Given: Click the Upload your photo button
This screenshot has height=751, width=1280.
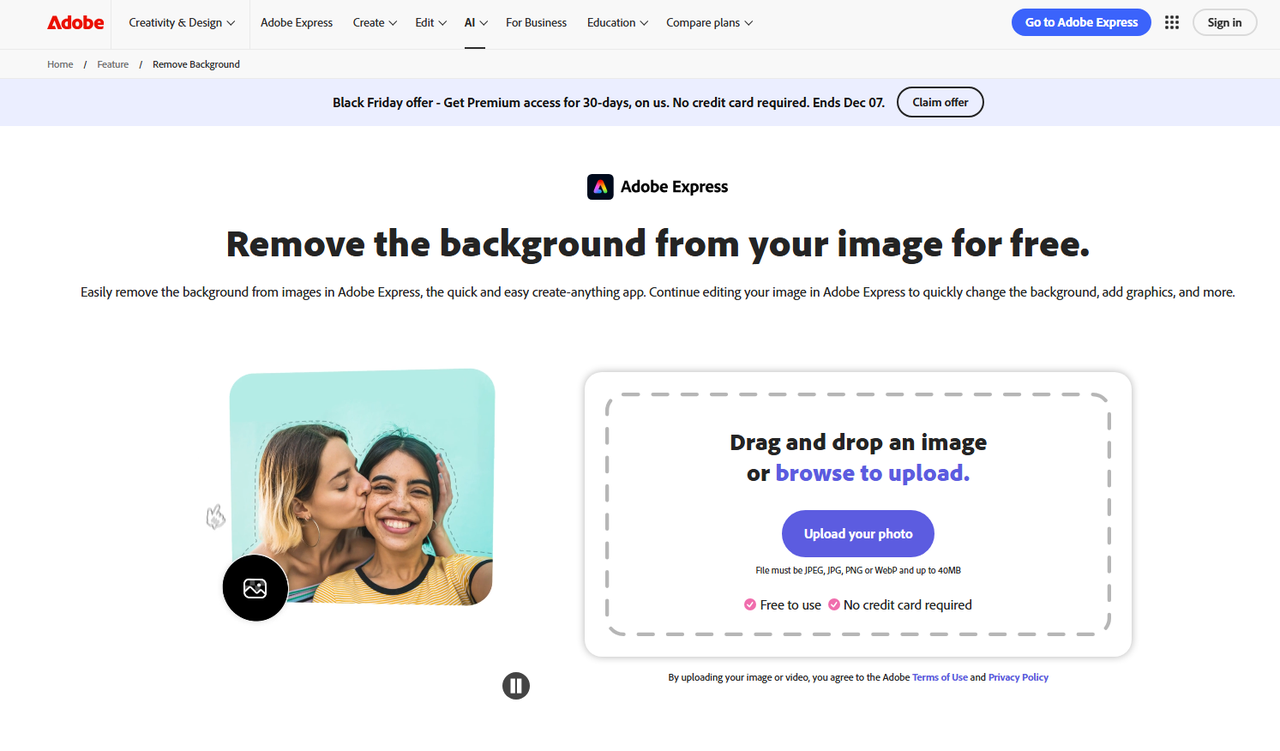Looking at the screenshot, I should coord(858,534).
